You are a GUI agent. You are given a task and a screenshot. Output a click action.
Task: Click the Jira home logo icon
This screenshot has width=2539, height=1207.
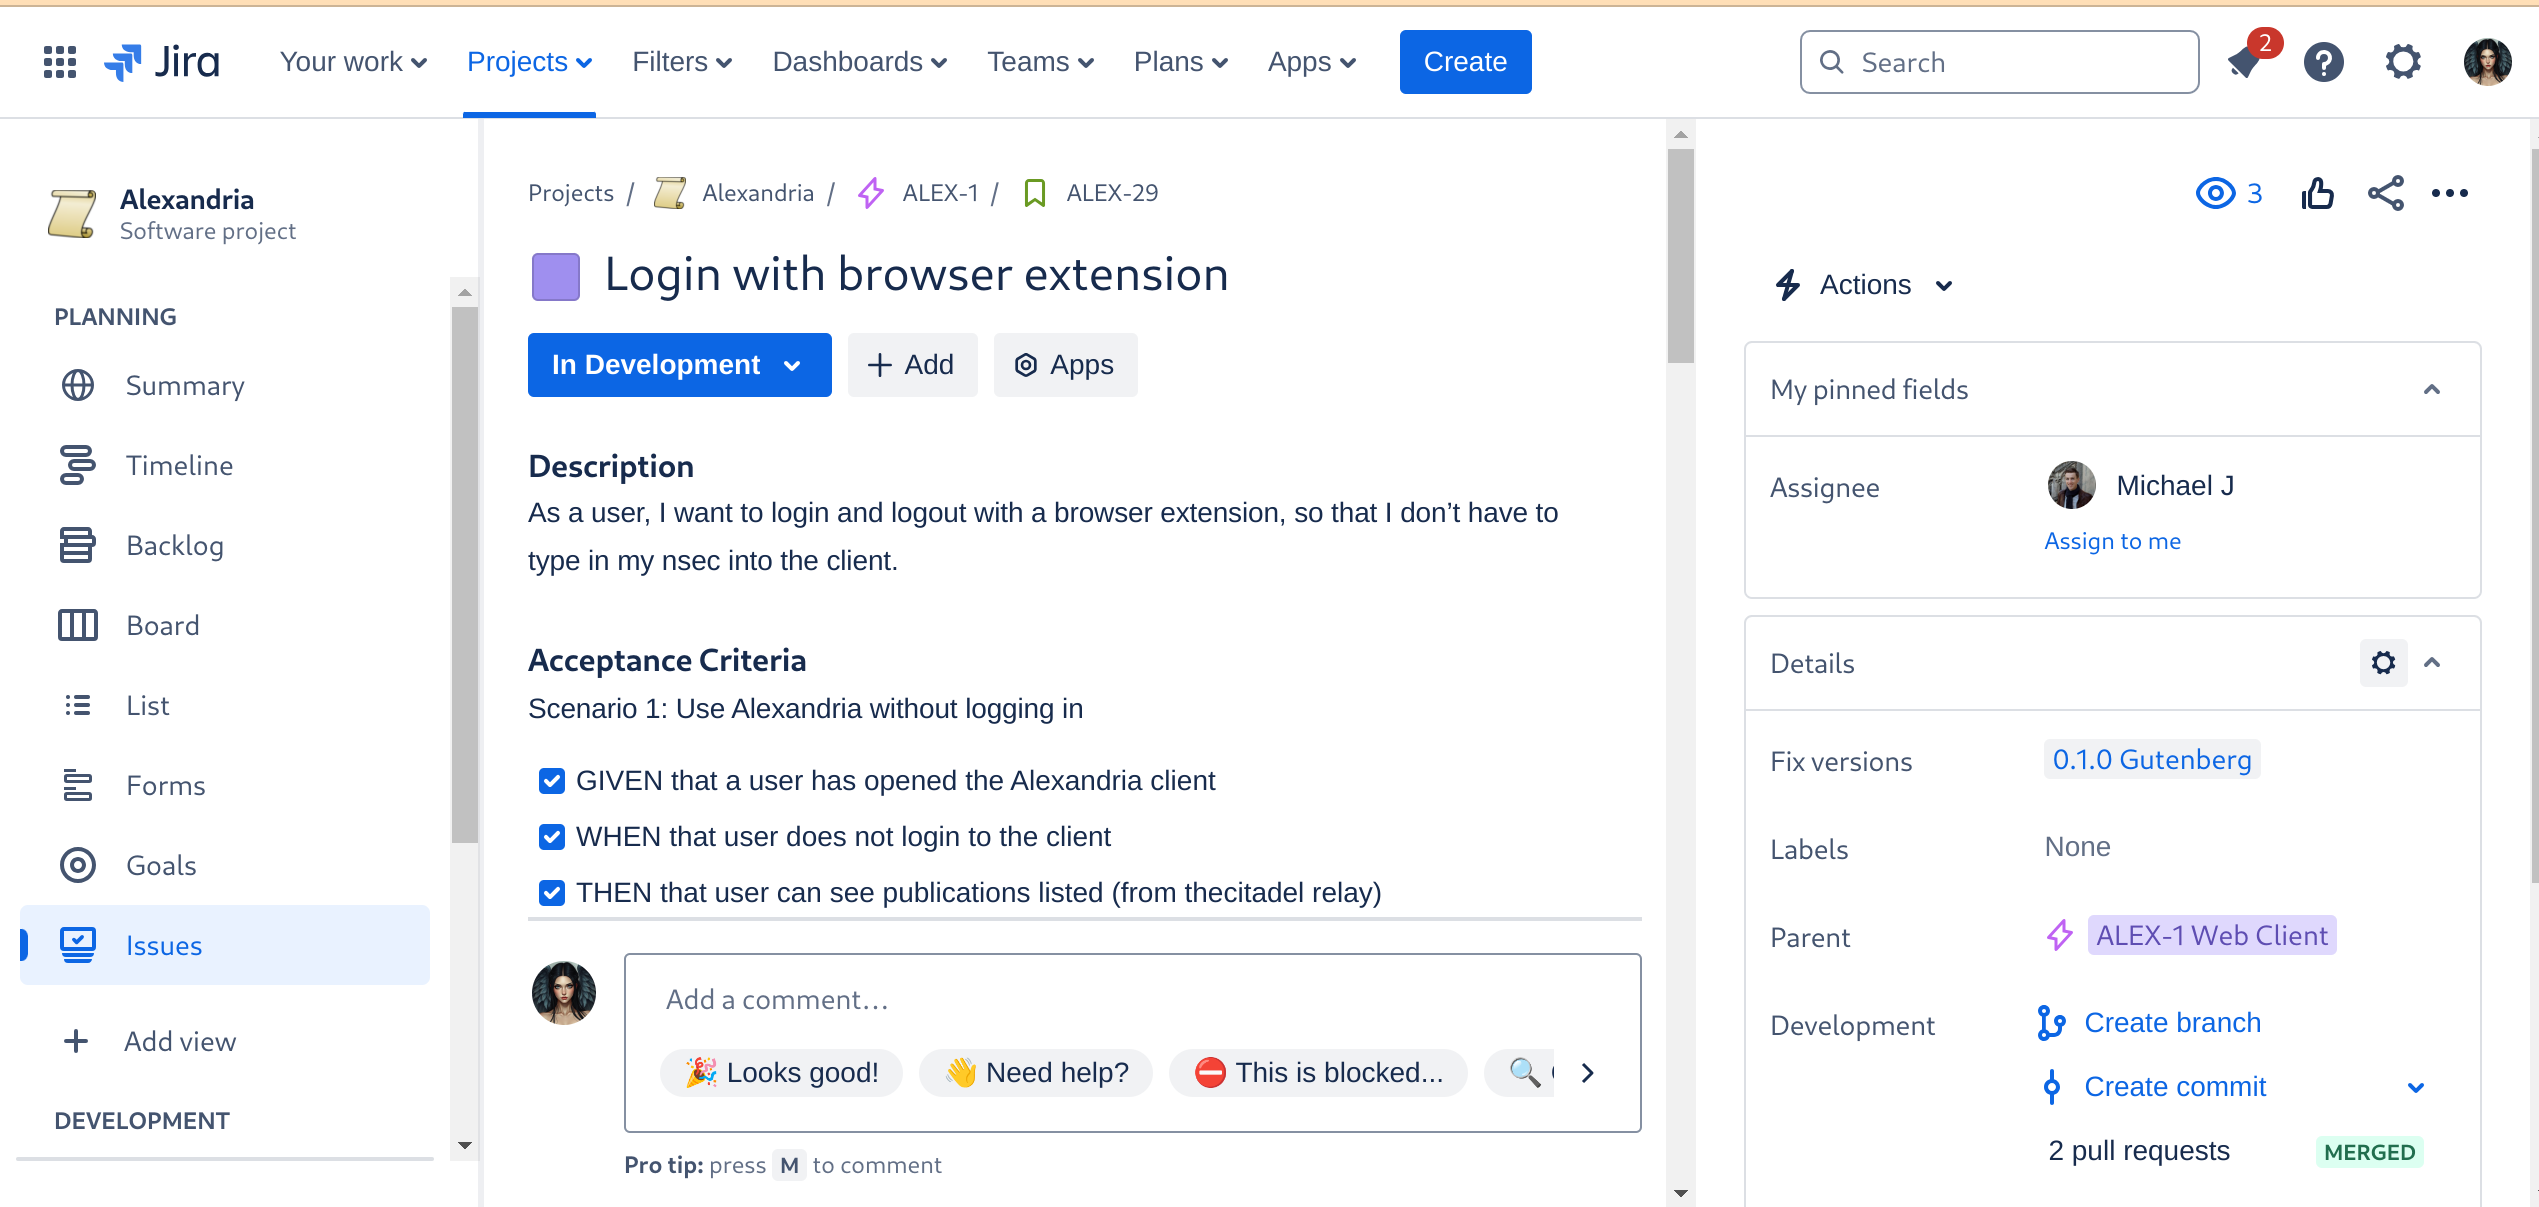162,62
